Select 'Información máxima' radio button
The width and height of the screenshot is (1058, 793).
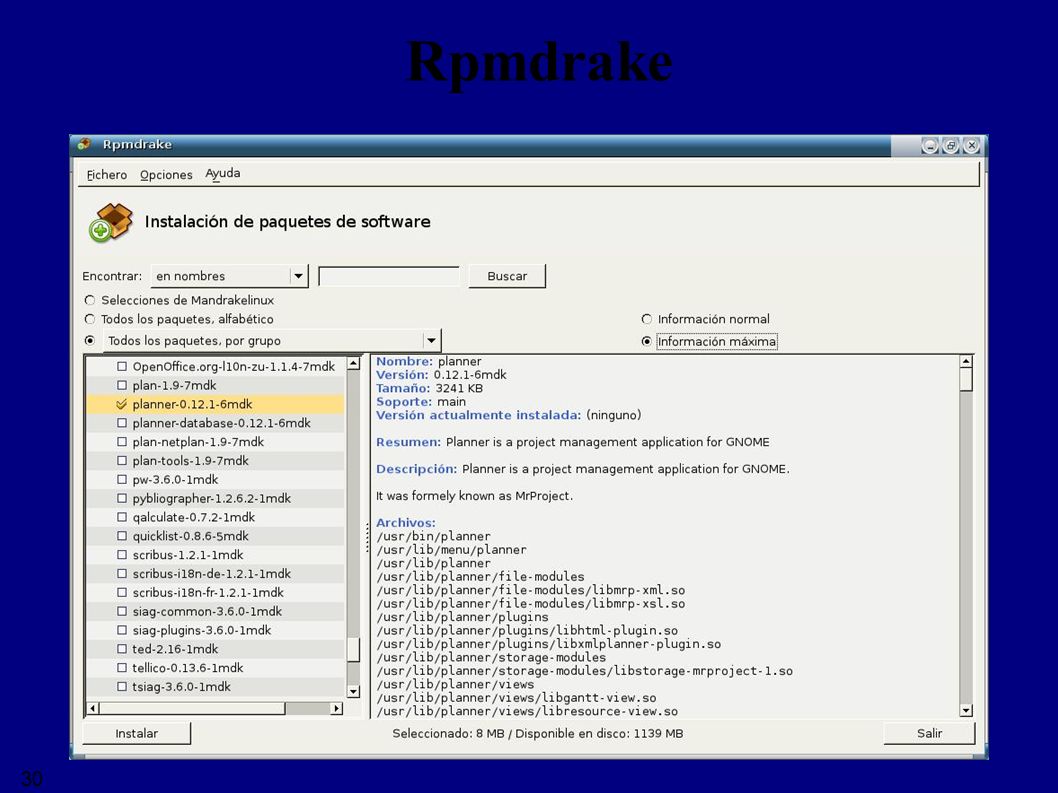point(646,341)
